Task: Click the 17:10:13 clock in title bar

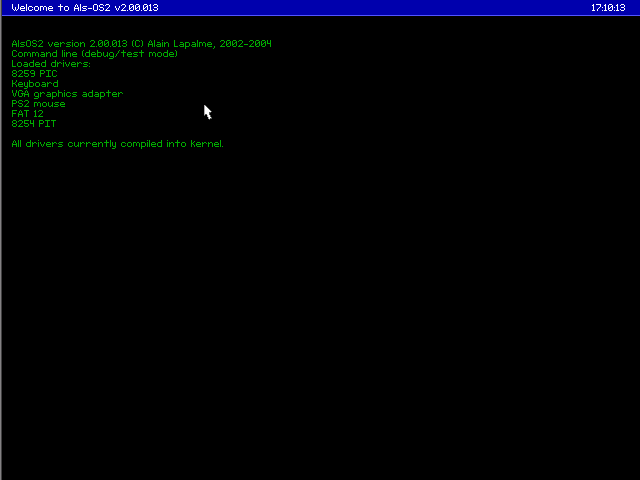Action: [608, 8]
